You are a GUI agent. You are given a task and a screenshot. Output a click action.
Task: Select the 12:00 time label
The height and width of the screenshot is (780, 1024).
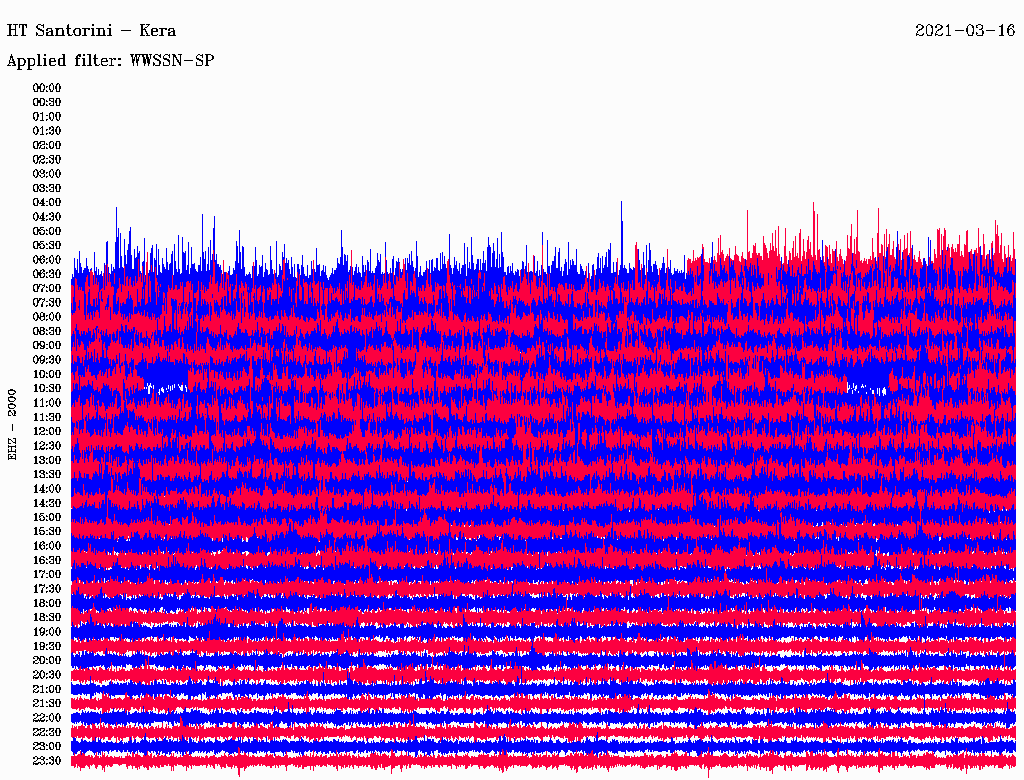tap(47, 431)
